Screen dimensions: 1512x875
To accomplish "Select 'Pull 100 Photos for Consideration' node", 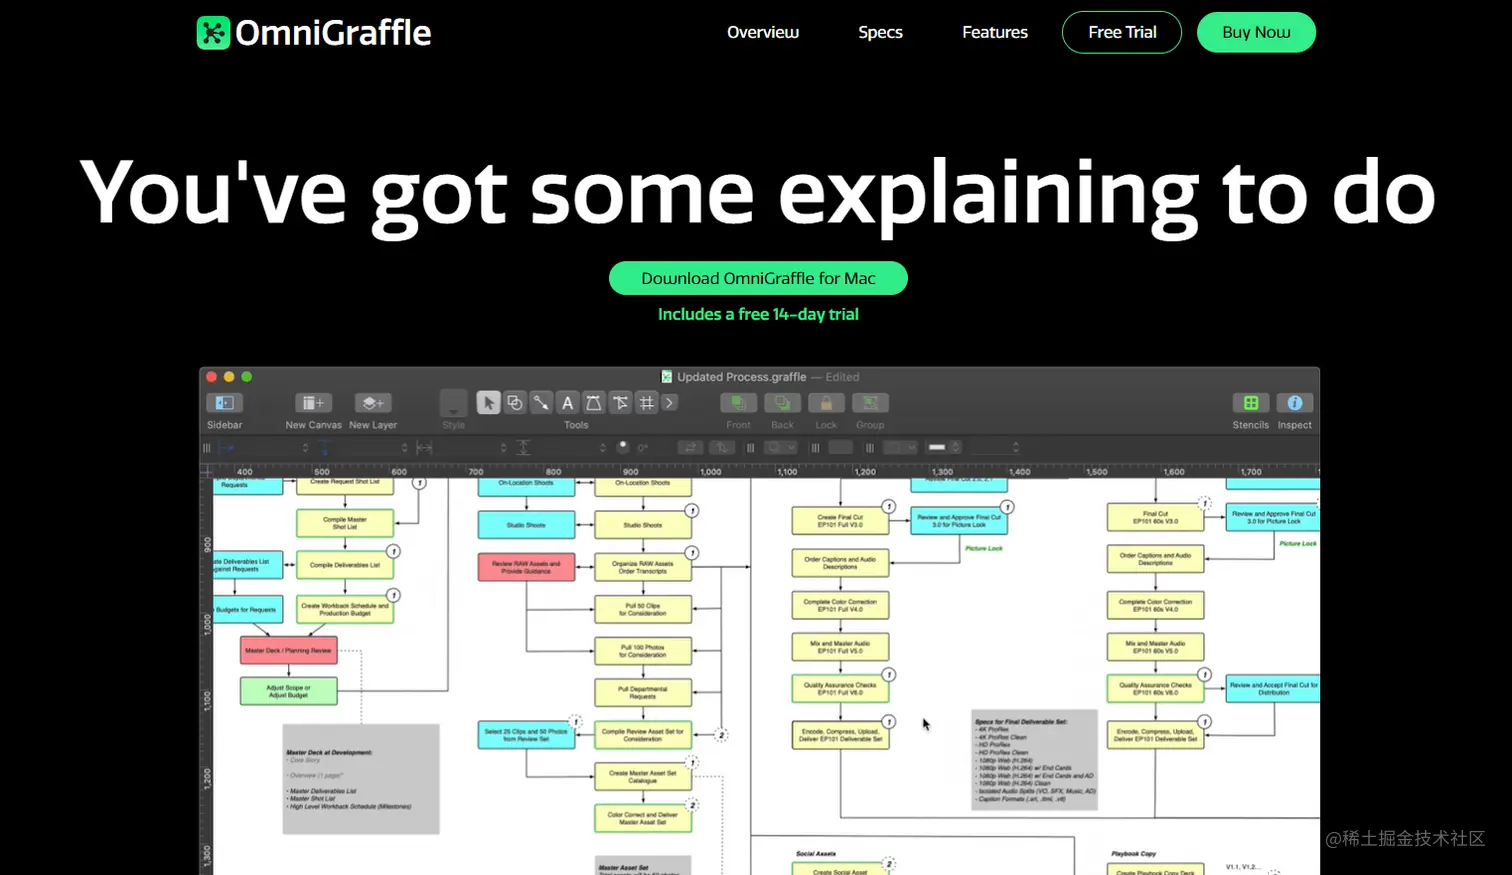I will (643, 651).
